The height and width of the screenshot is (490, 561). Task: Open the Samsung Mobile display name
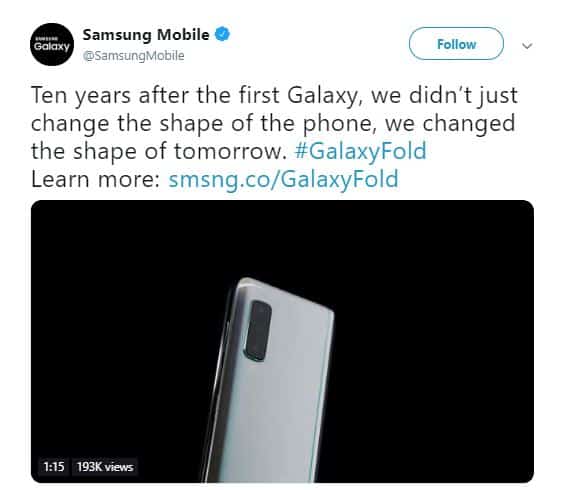point(146,35)
